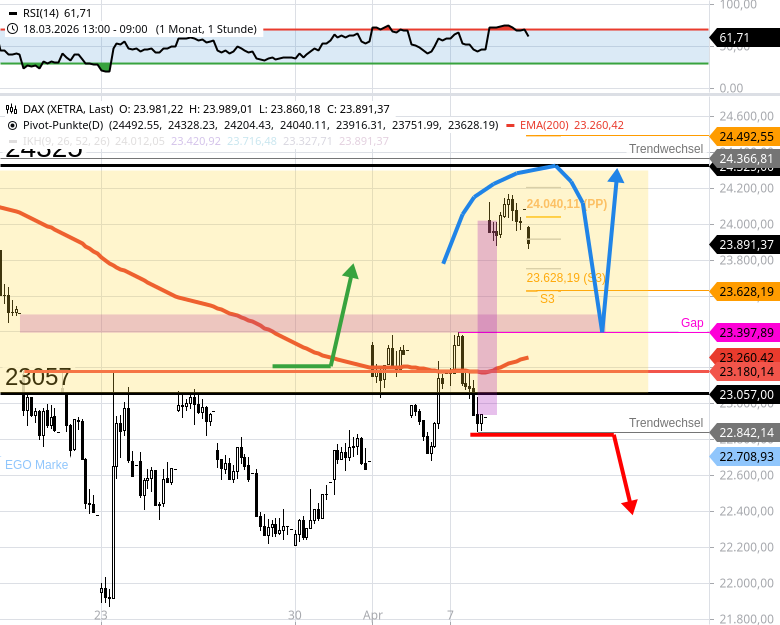Select the 23.891,37 current price tag
The image size is (780, 625).
[745, 244]
